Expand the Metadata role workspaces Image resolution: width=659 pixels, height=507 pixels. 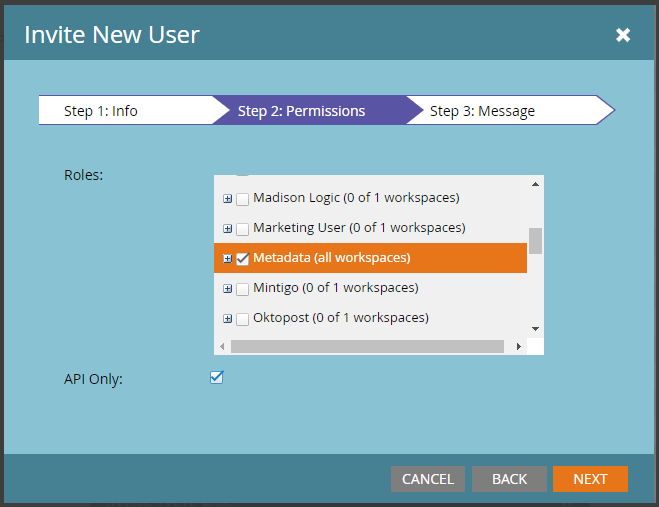click(x=228, y=259)
